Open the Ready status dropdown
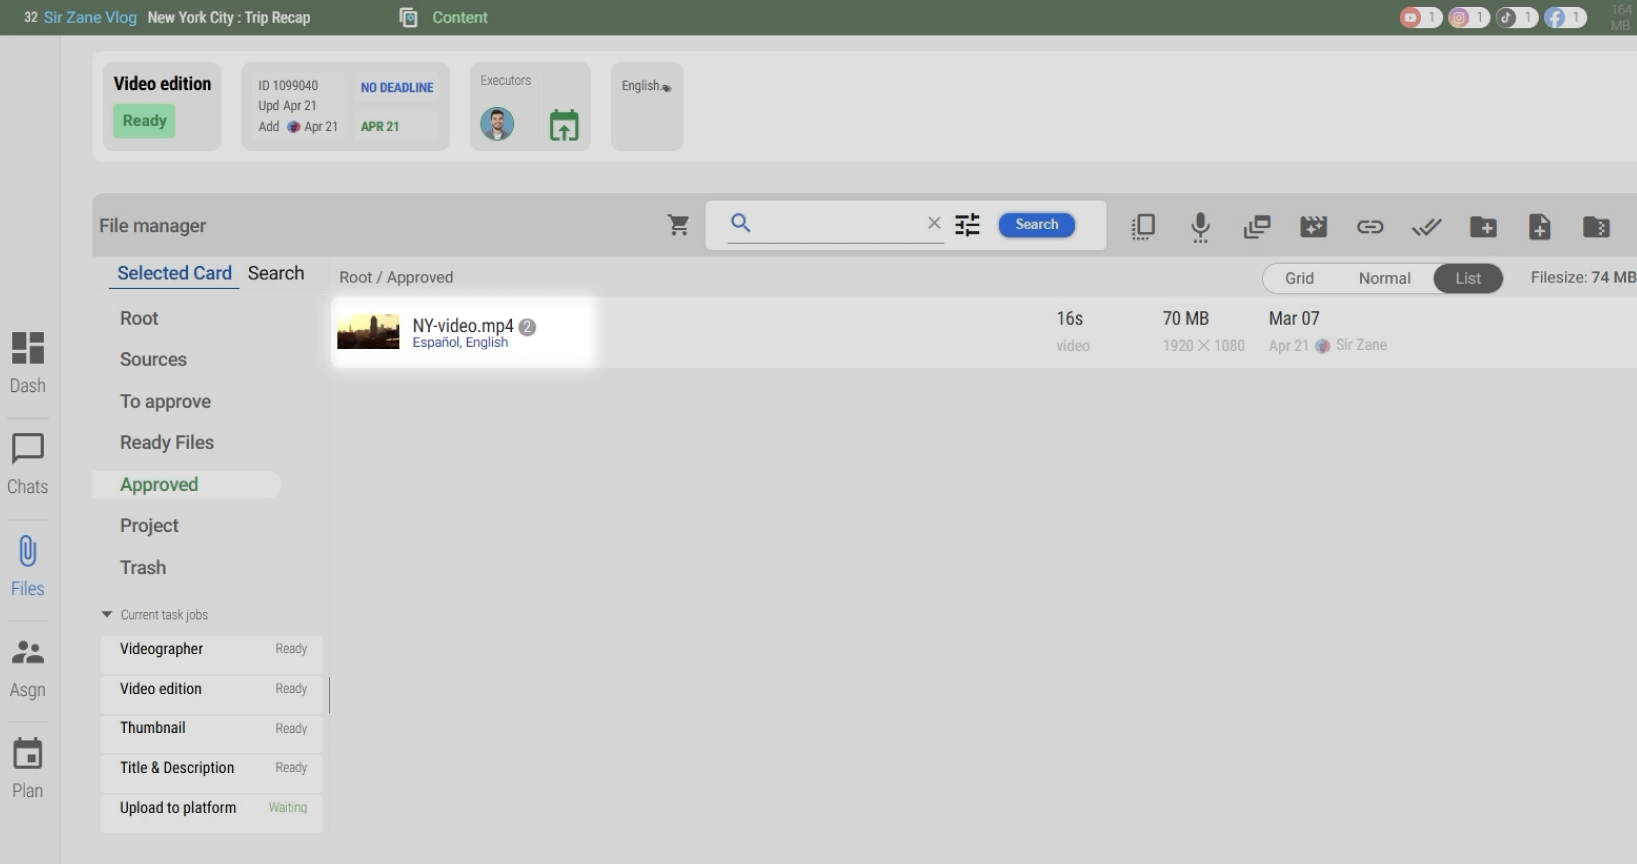This screenshot has height=864, width=1637. click(x=144, y=121)
